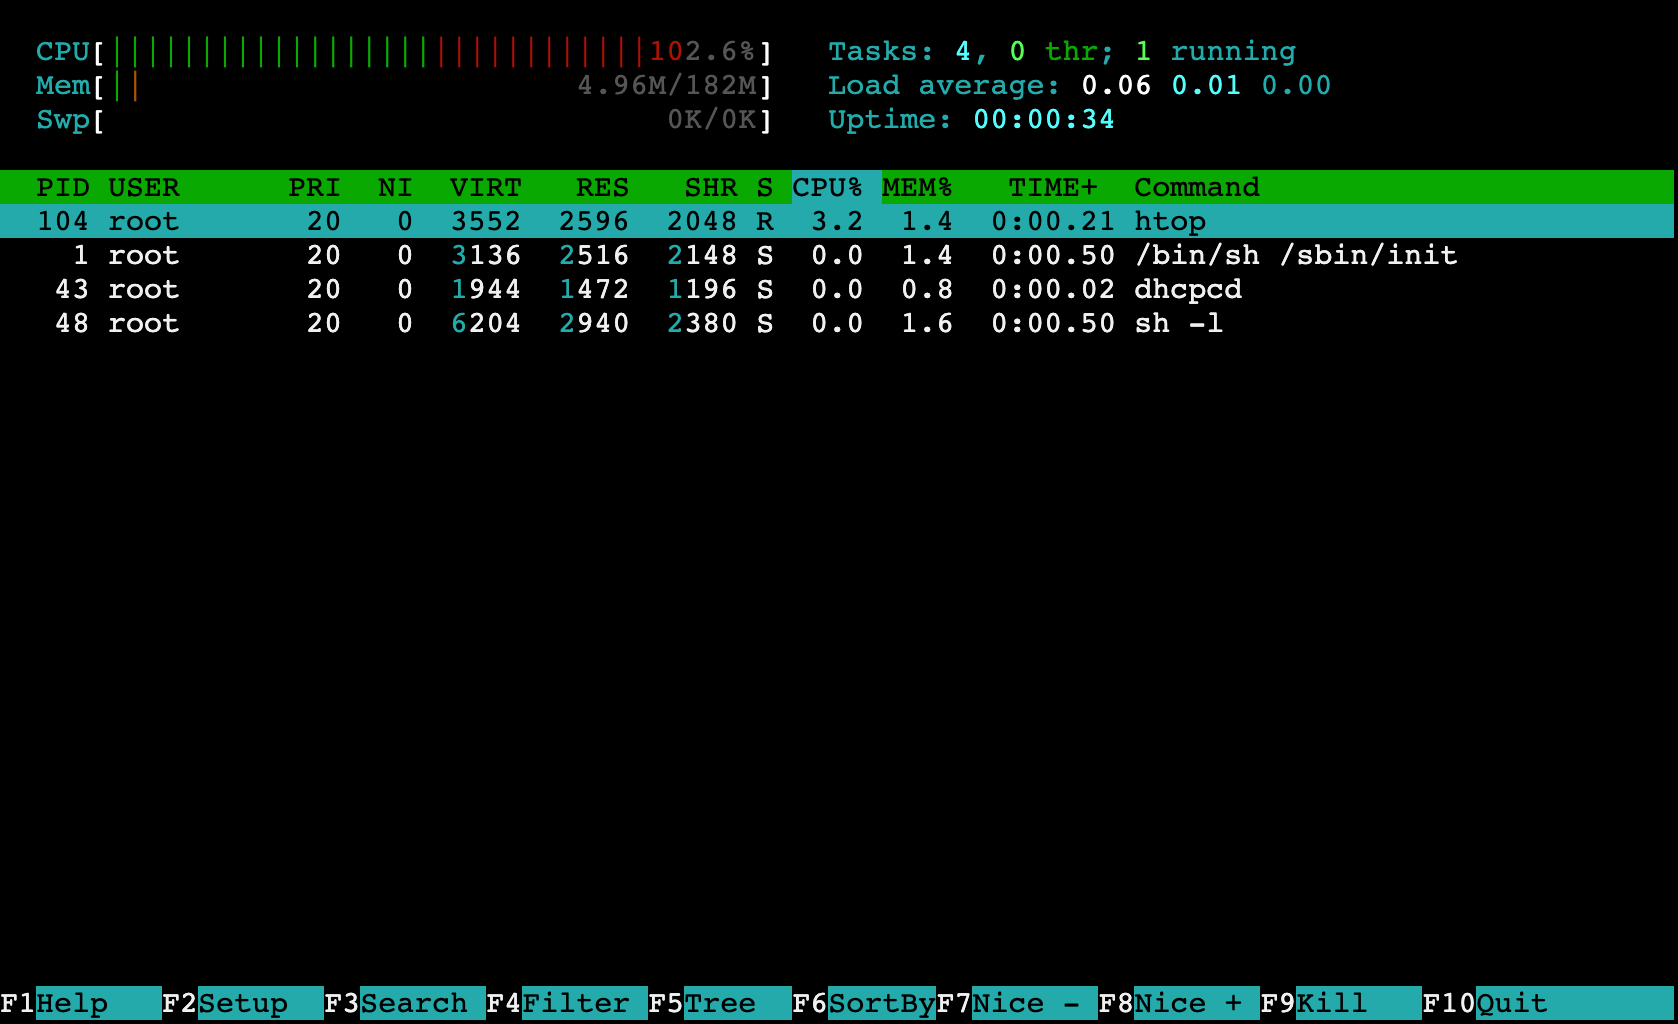Open the SortBy menu with F6SortBy
The image size is (1678, 1024).
[x=865, y=1002]
